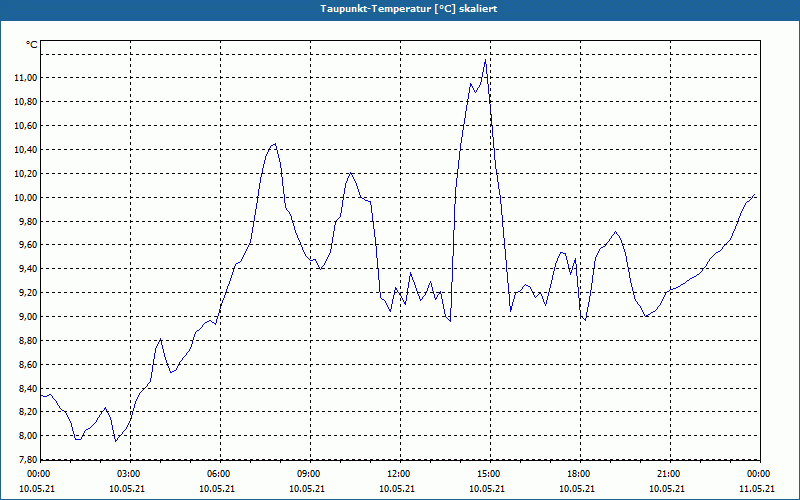This screenshot has width=800, height=500.
Task: Click the 8,80 y-axis tick label
Action: pyautogui.click(x=28, y=341)
